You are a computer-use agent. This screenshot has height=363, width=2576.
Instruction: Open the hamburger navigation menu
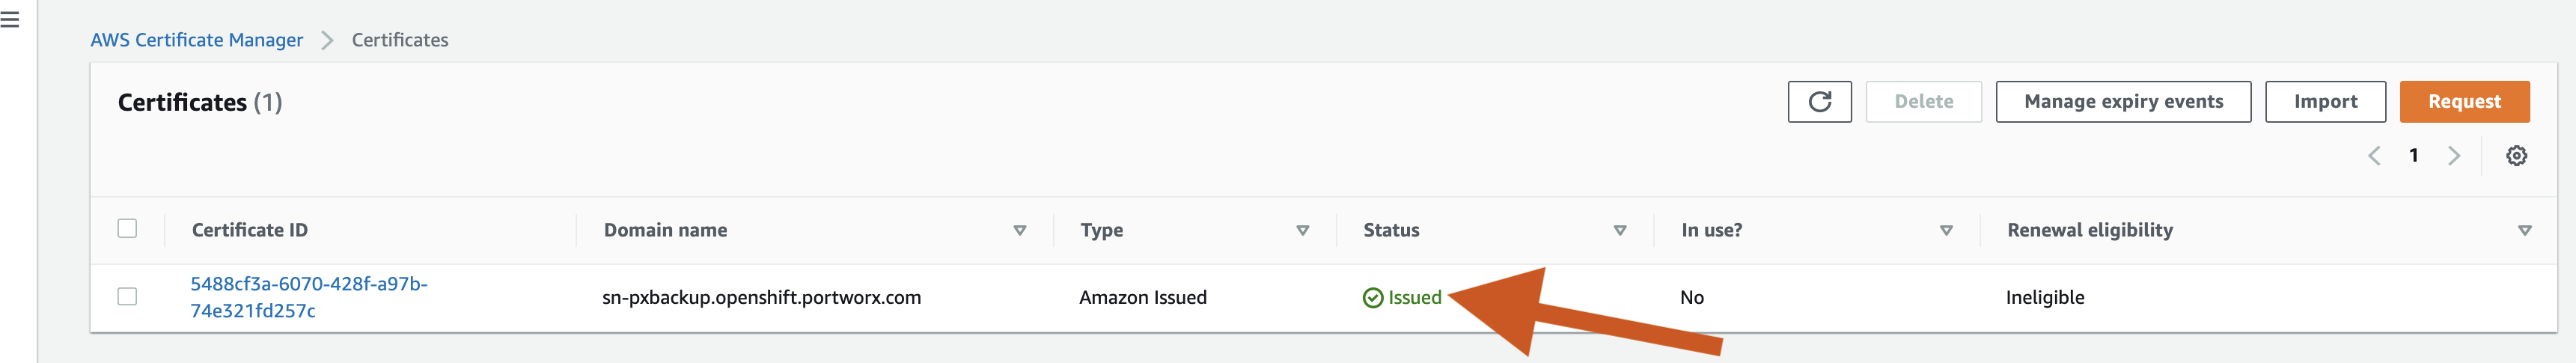point(10,19)
